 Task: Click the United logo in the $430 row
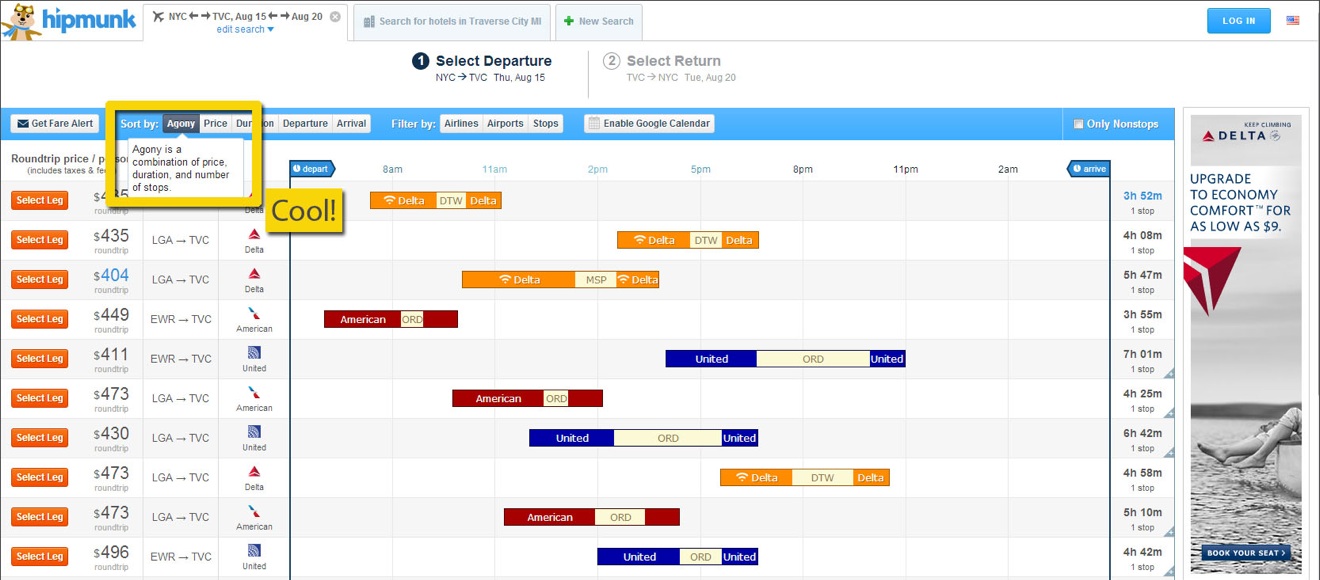click(x=254, y=432)
